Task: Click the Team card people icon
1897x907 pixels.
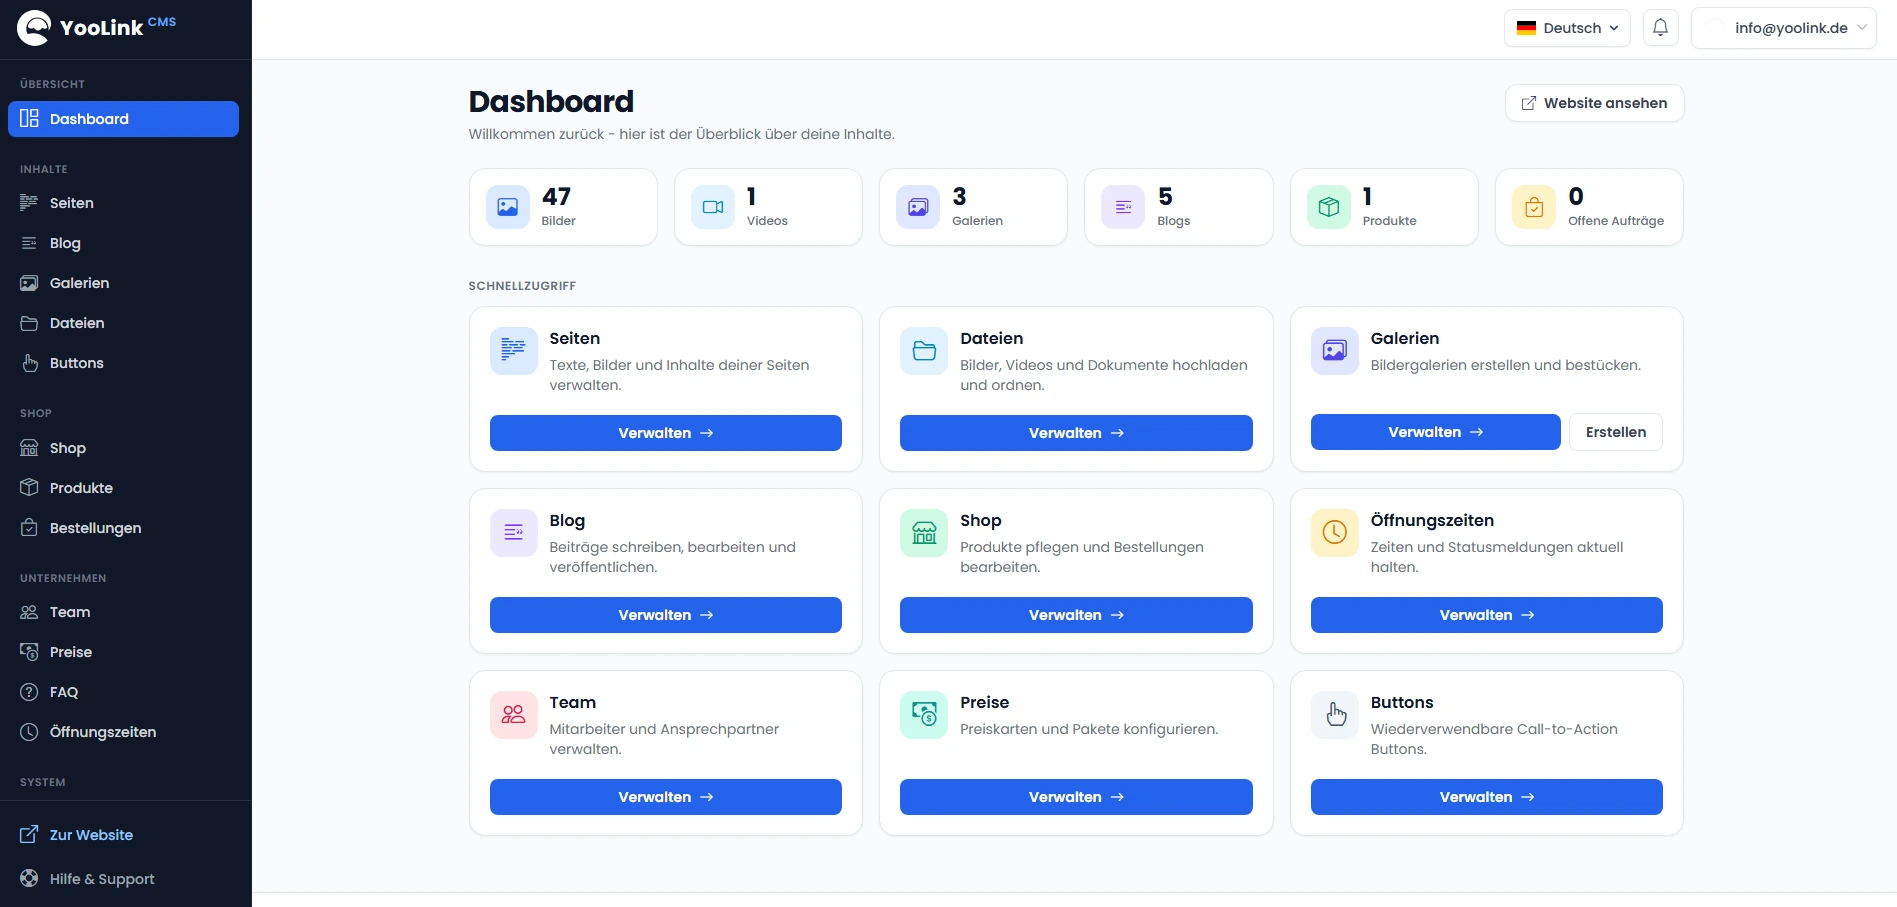Action: (514, 715)
